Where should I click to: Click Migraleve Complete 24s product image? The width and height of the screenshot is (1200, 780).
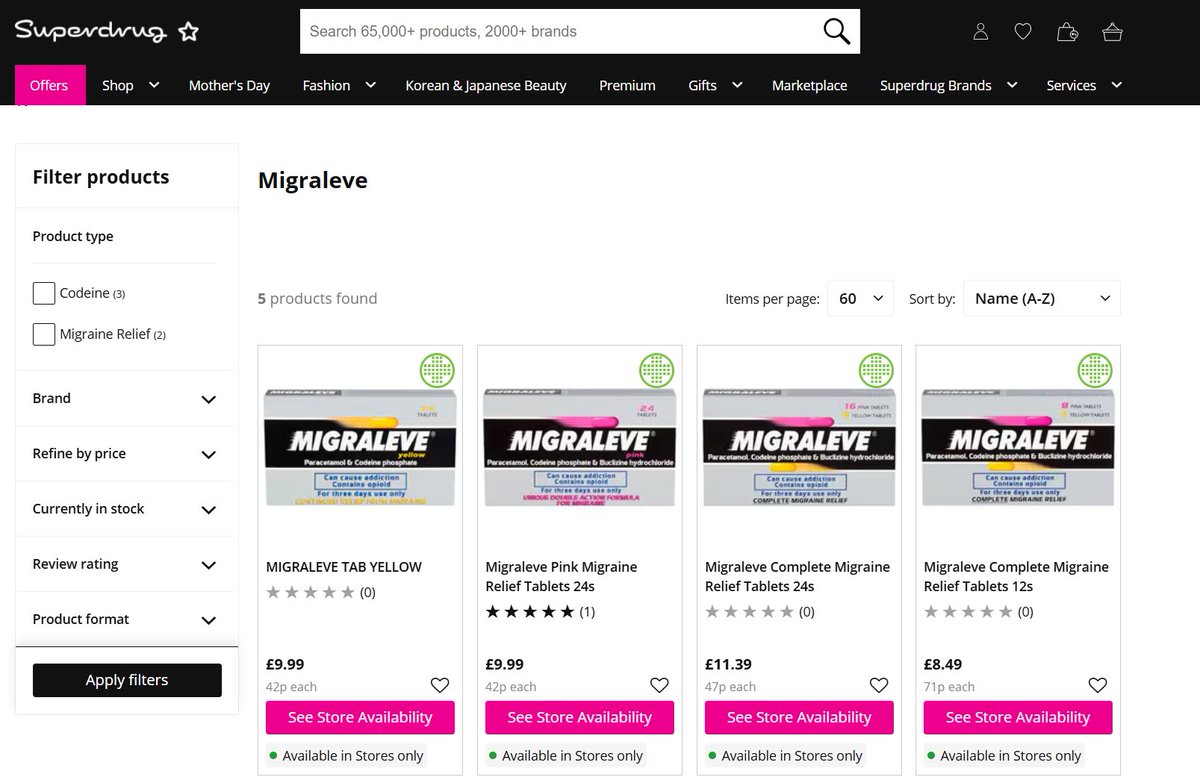pyautogui.click(x=799, y=447)
